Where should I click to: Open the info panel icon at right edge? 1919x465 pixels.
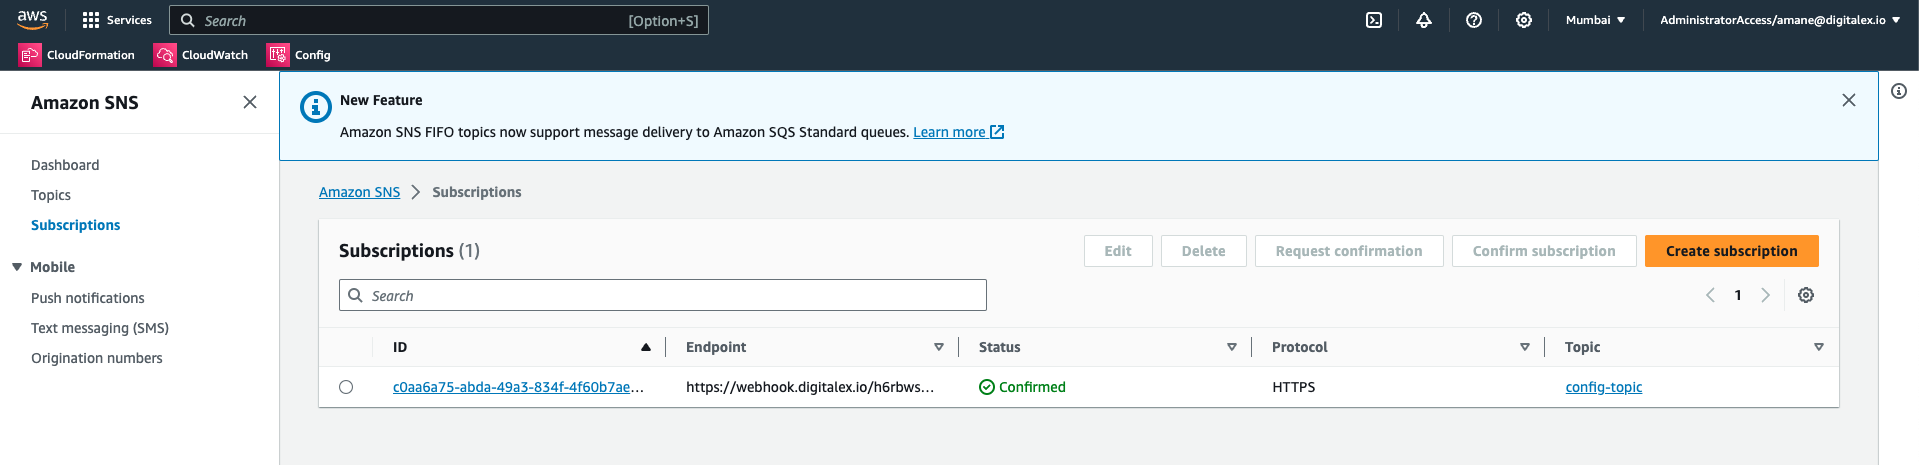tap(1899, 91)
